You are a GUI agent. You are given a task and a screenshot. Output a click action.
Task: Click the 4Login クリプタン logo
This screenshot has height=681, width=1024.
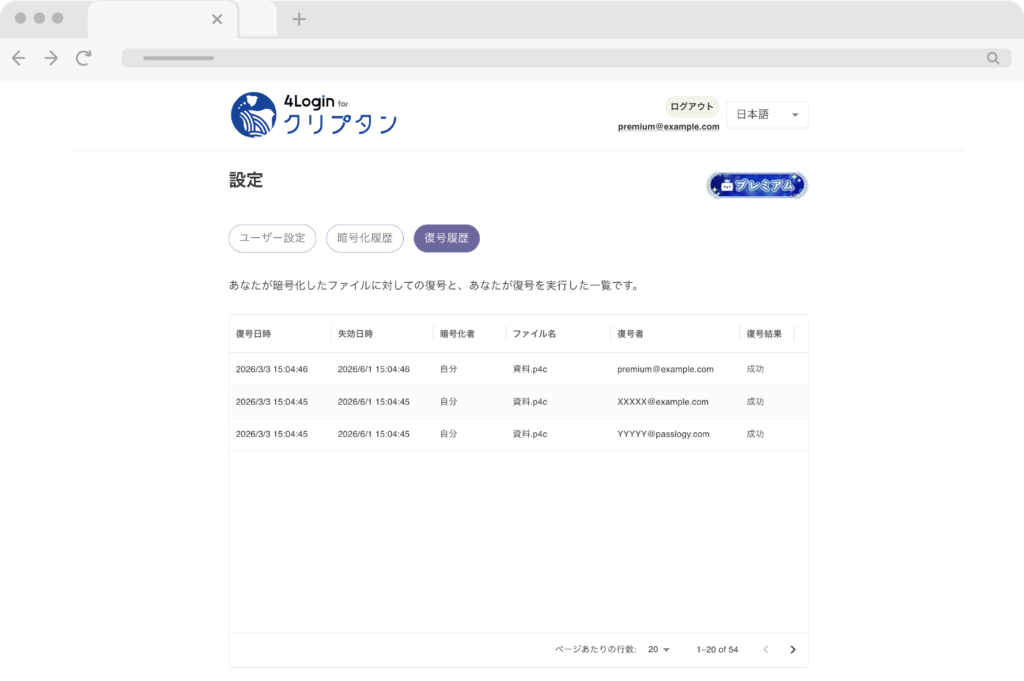[x=314, y=115]
